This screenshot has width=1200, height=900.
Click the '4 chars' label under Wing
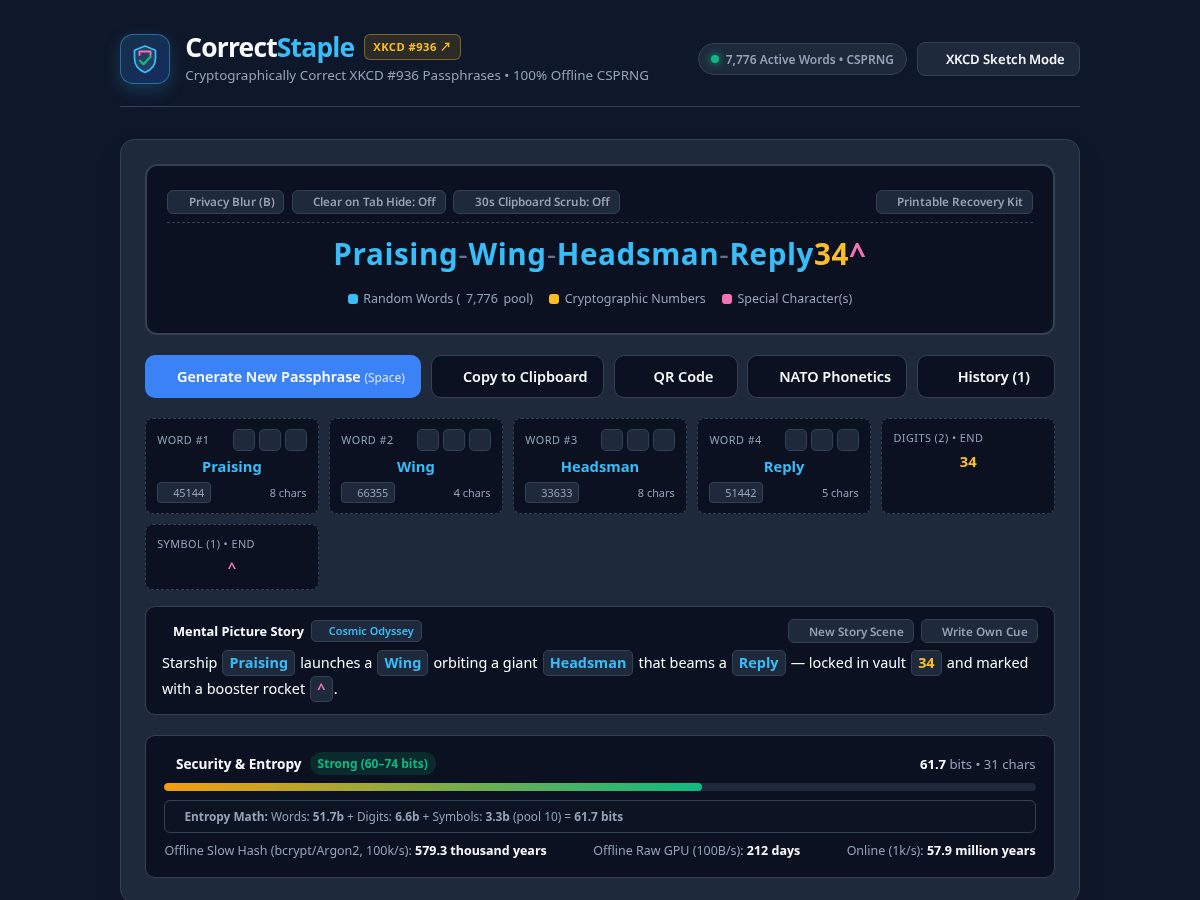click(472, 493)
